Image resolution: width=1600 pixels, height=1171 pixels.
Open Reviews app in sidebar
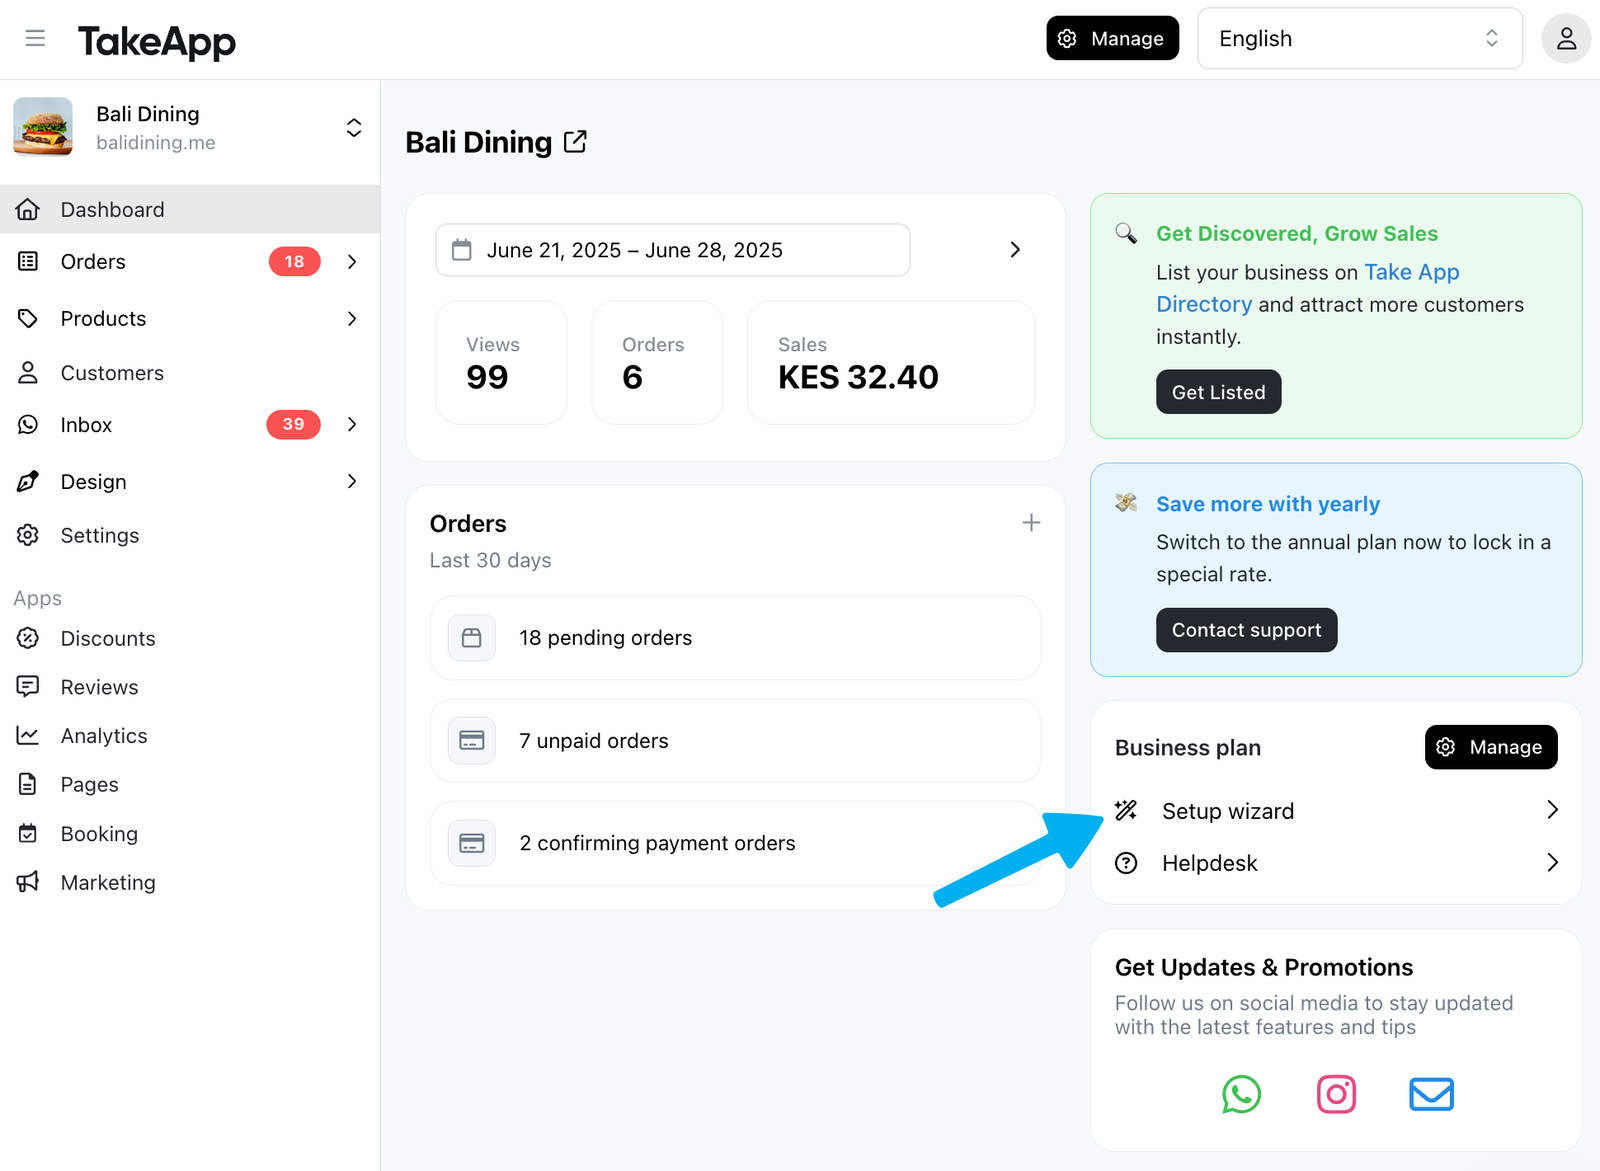pyautogui.click(x=190, y=687)
